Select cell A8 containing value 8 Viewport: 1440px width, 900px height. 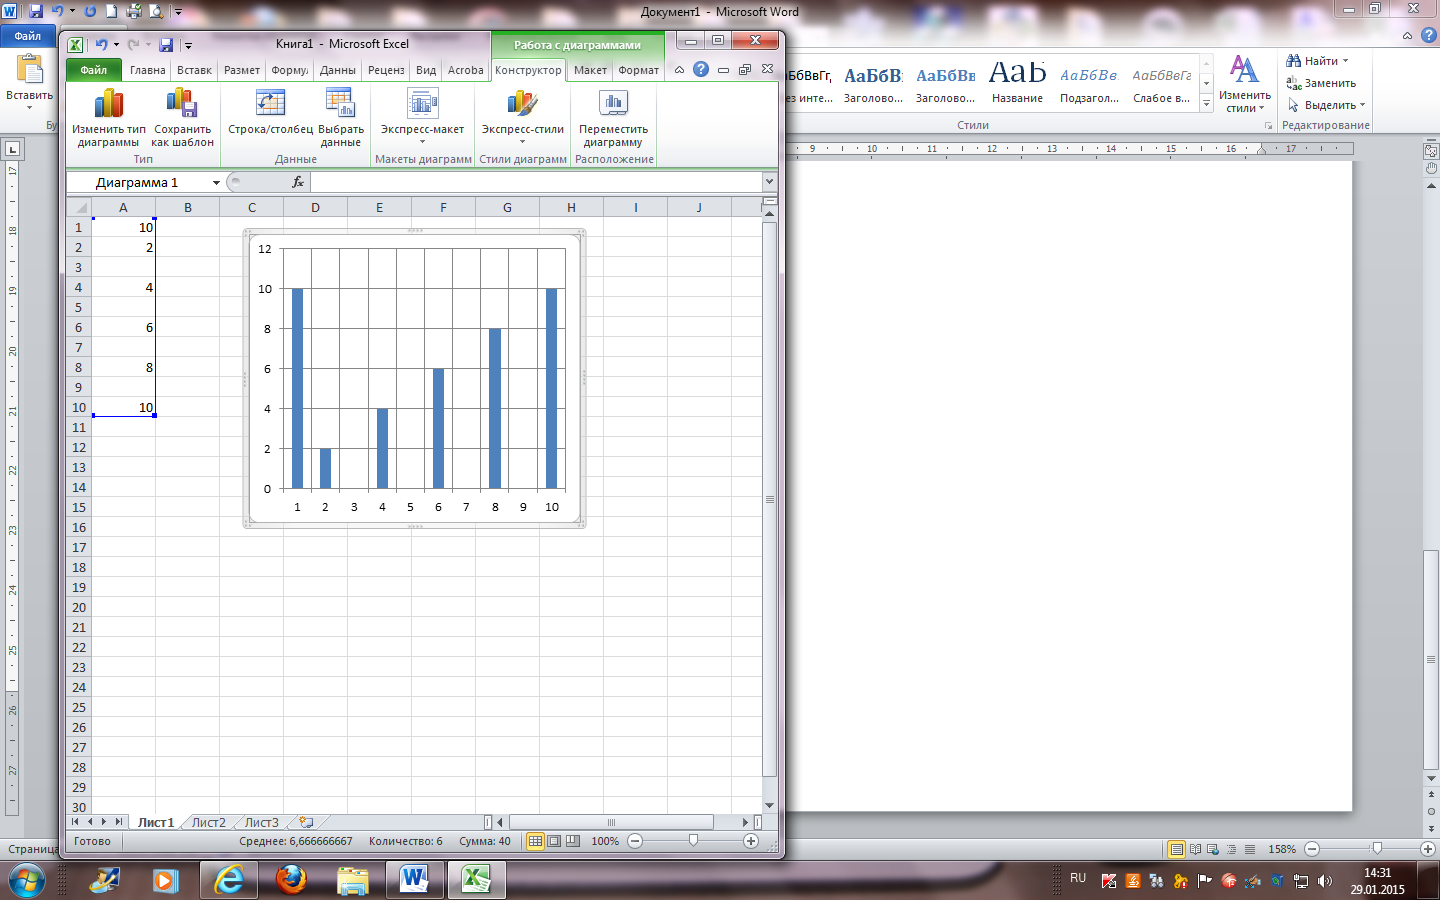click(x=123, y=367)
